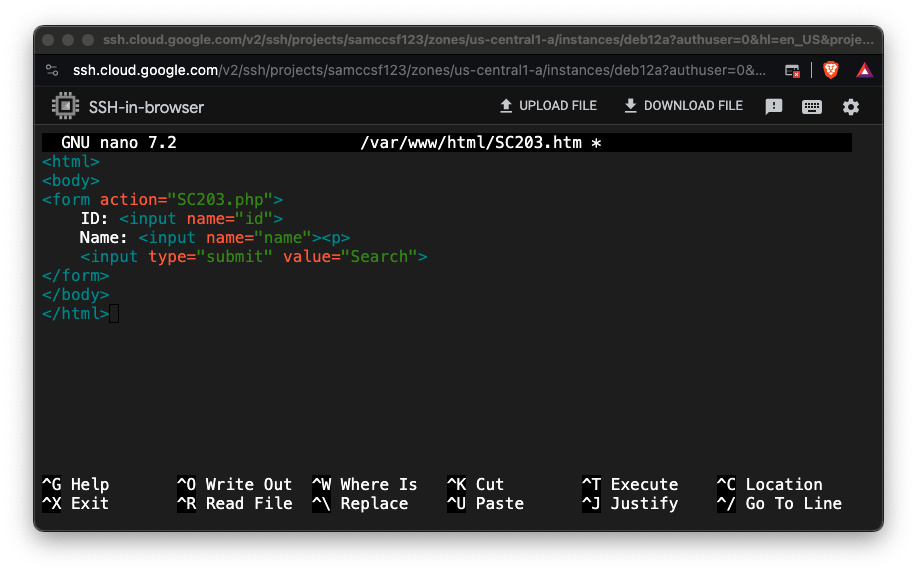Click the </html> closing tag
The image size is (917, 573).
coord(75,313)
